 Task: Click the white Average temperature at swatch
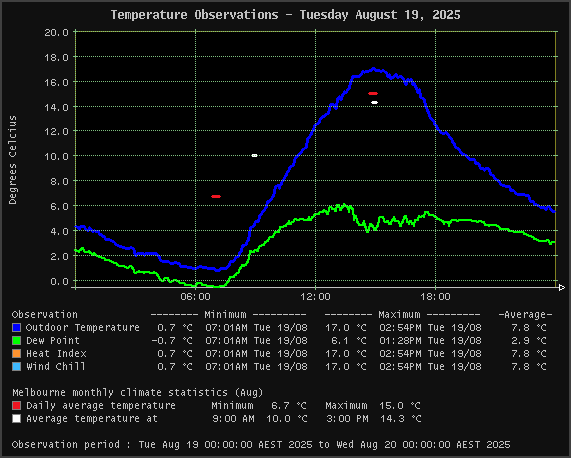(16, 419)
